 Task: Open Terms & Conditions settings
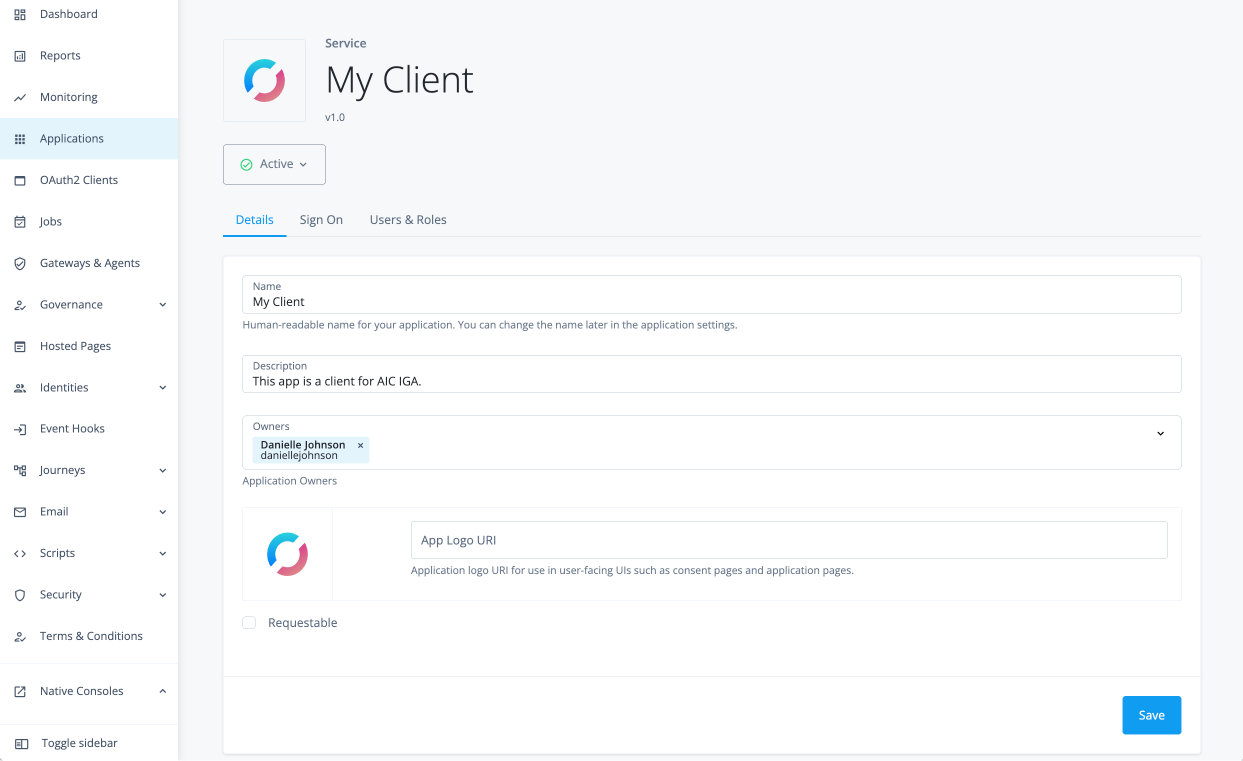click(90, 635)
